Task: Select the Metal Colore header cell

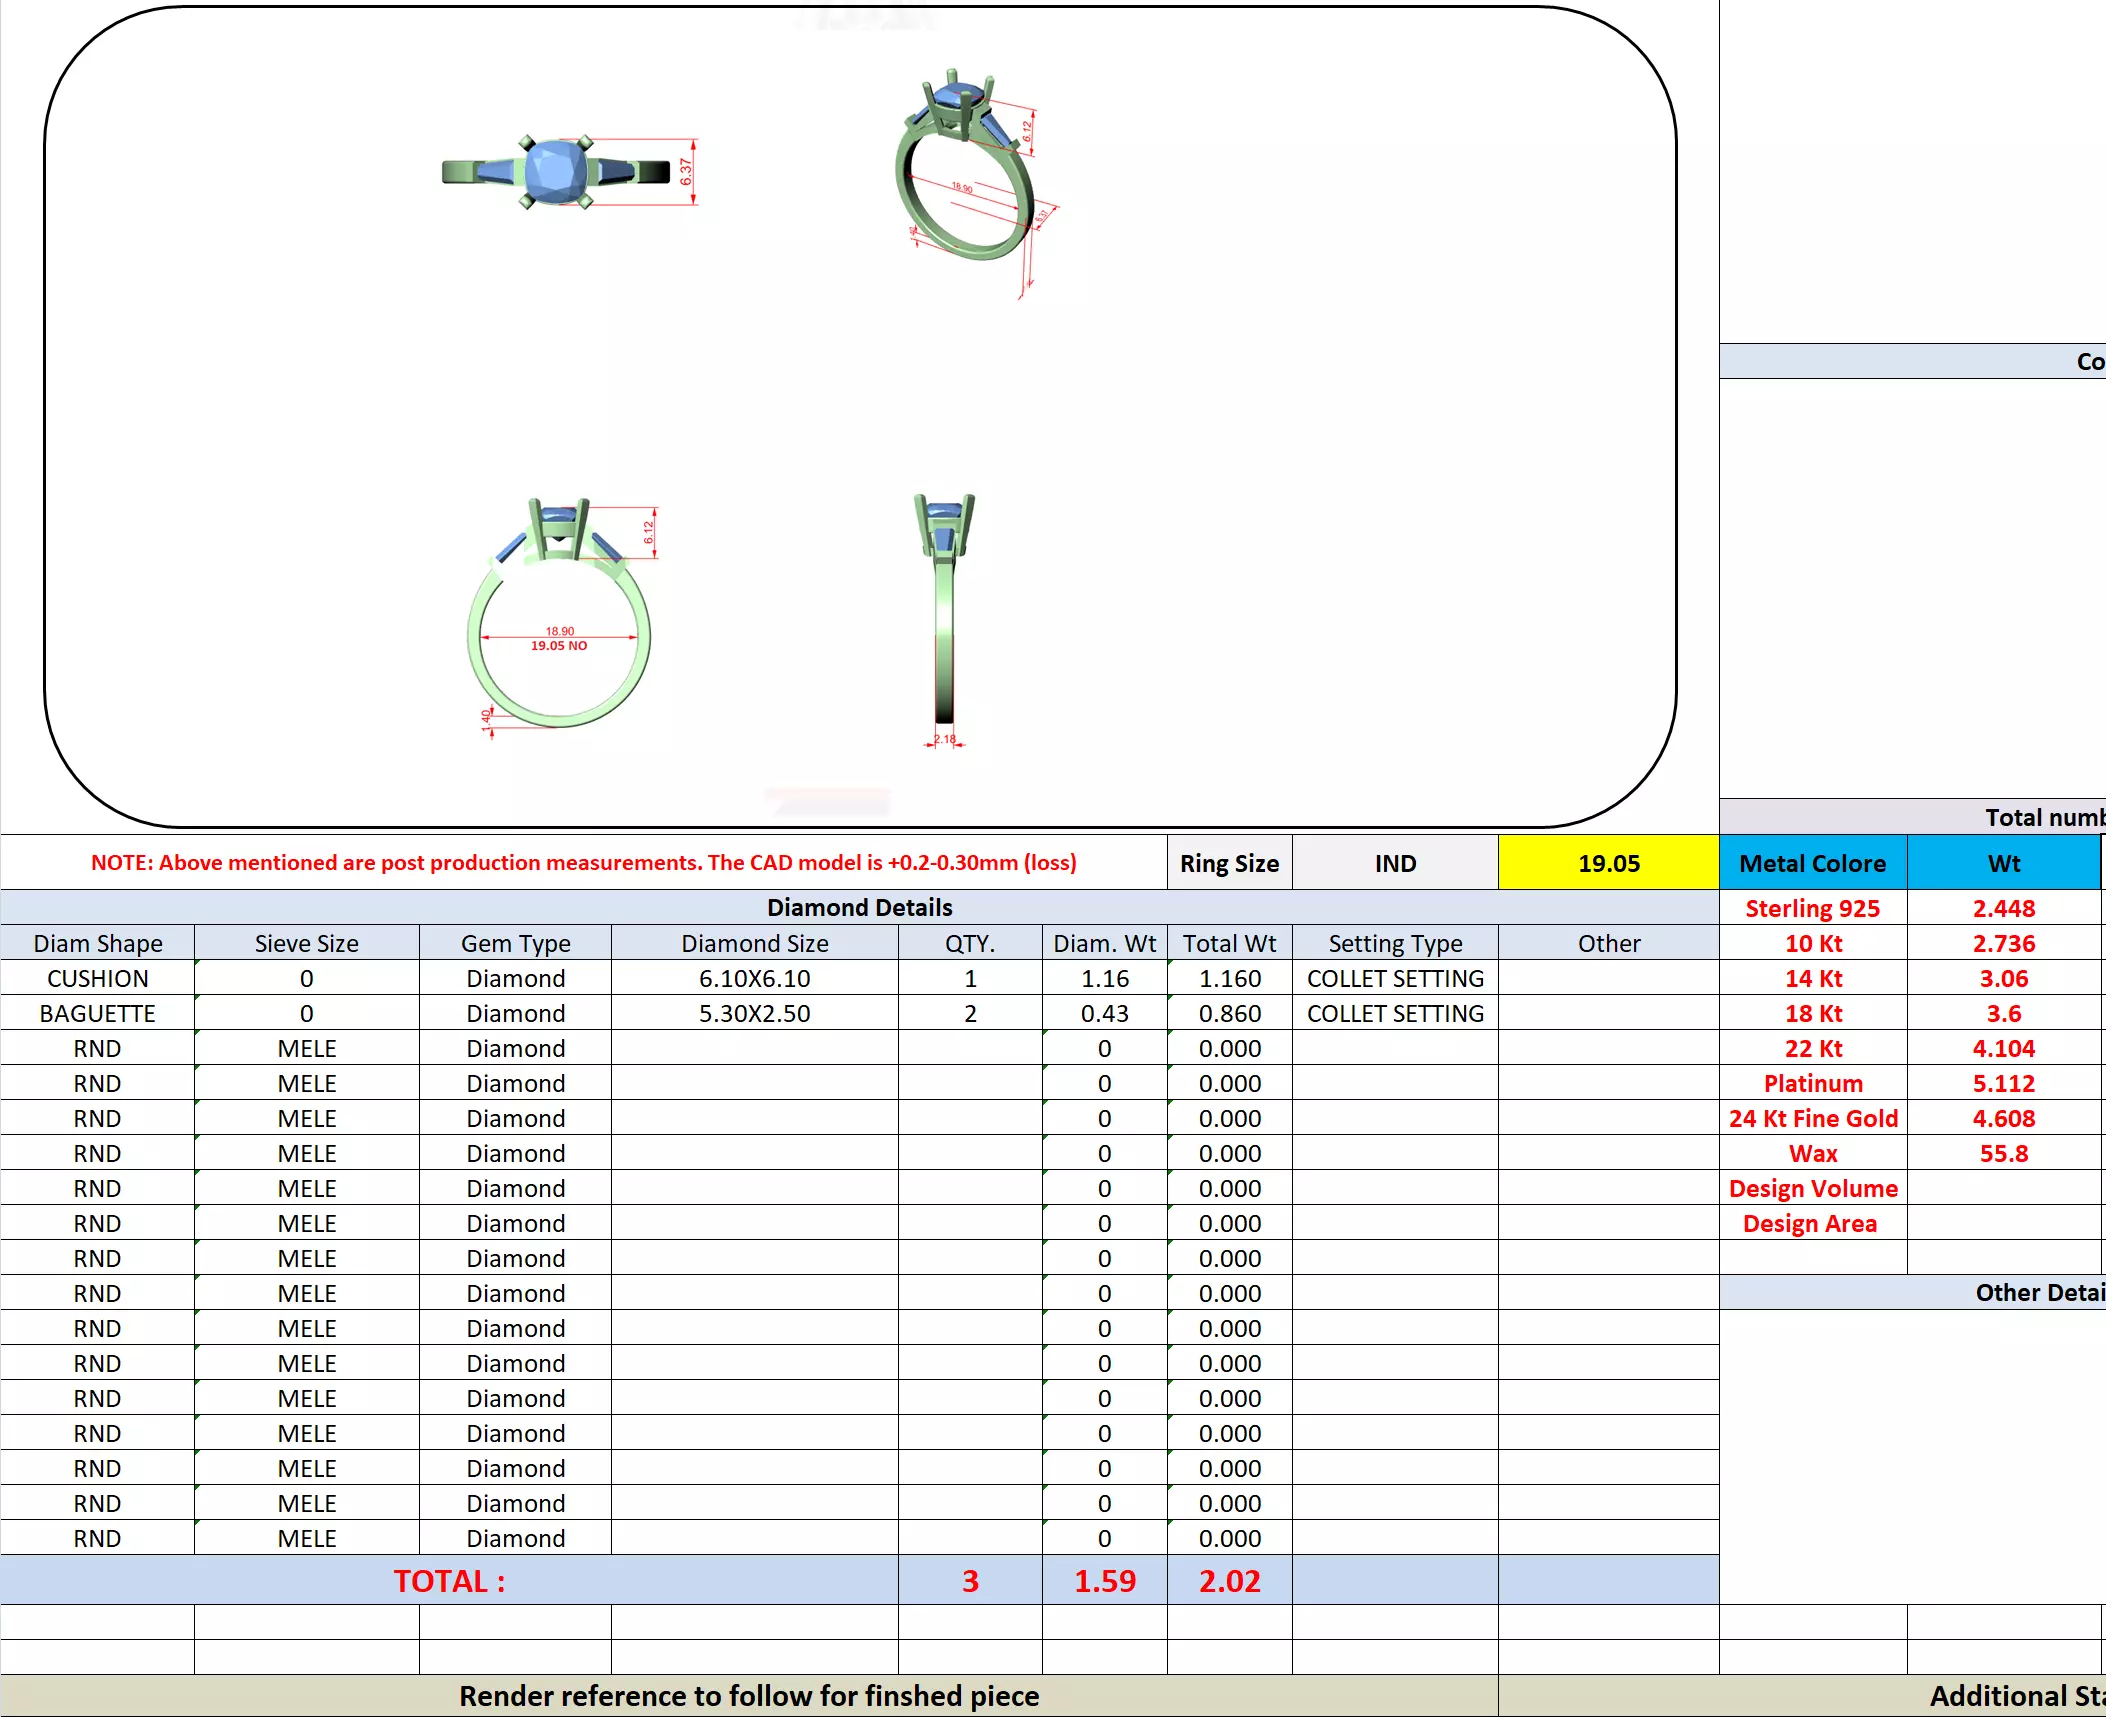Action: (1812, 863)
